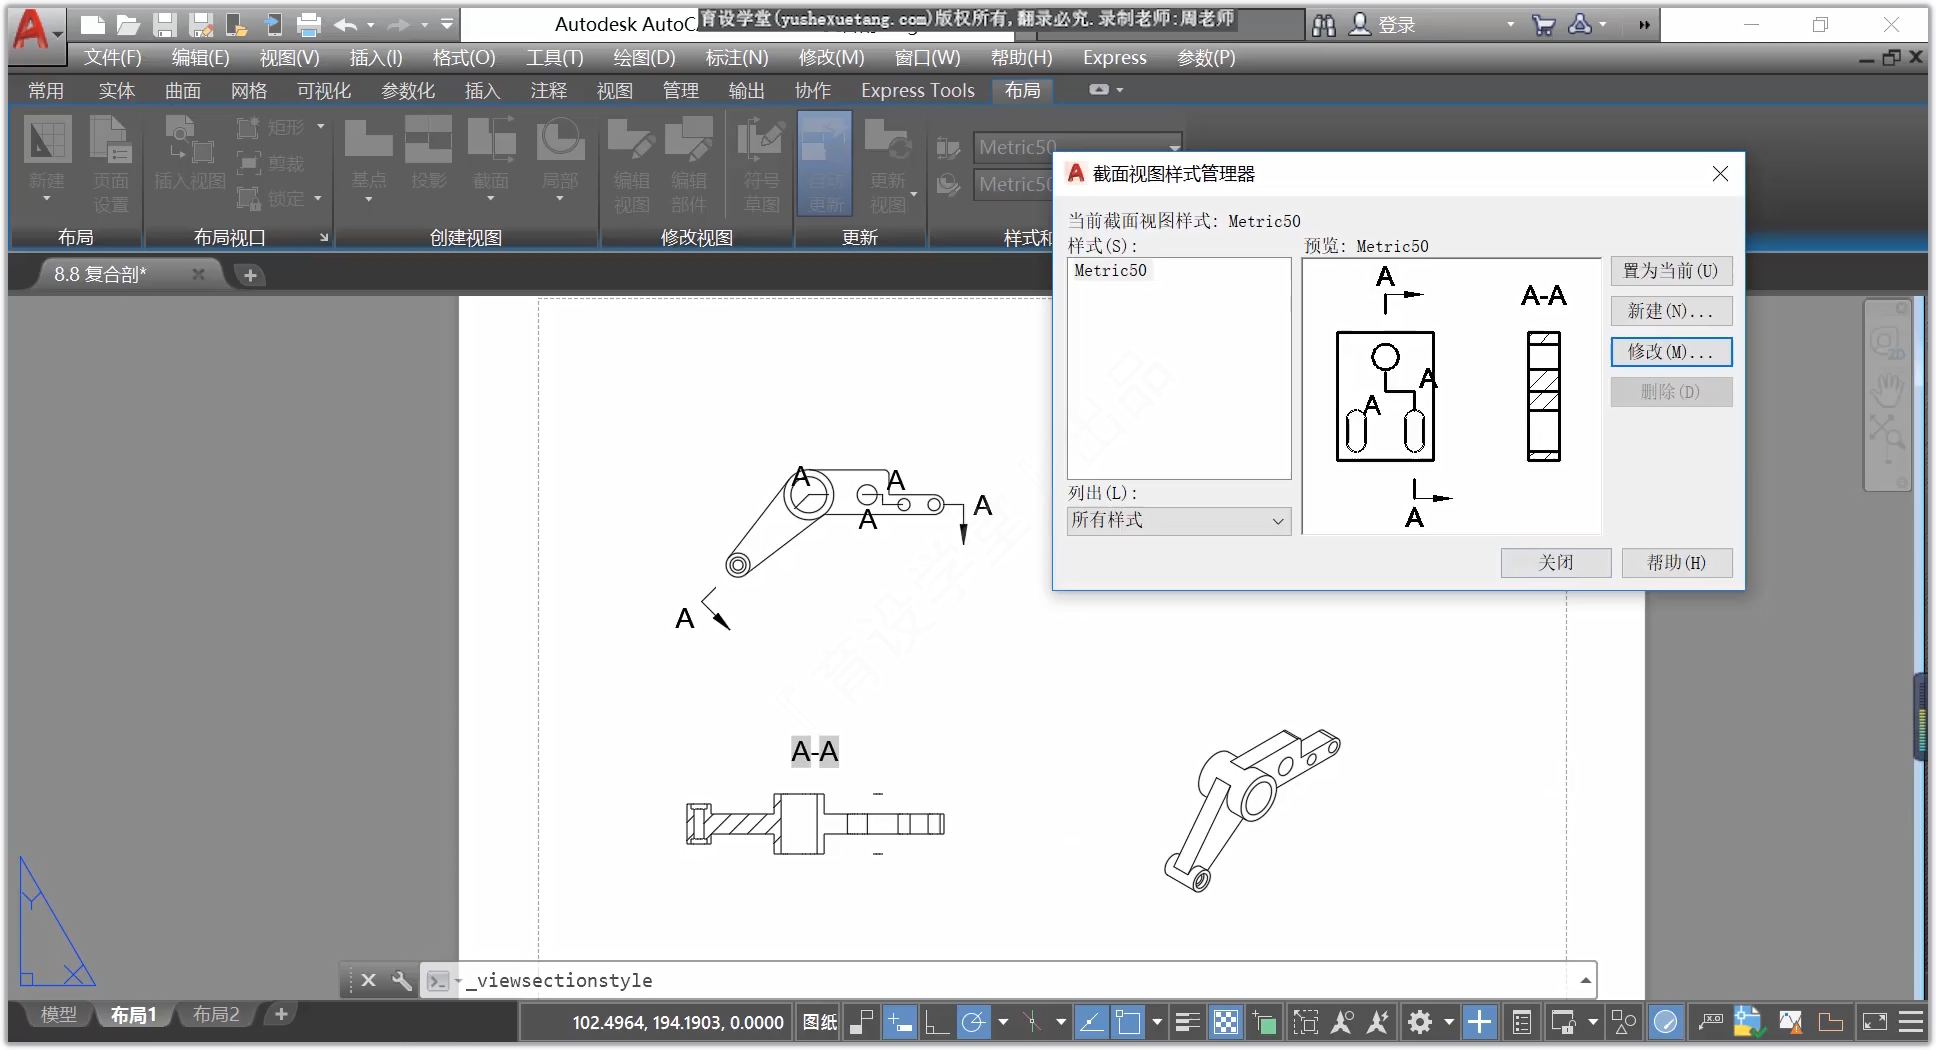
Task: Toggle transparency checkerboard icon in status bar
Action: (1226, 1022)
